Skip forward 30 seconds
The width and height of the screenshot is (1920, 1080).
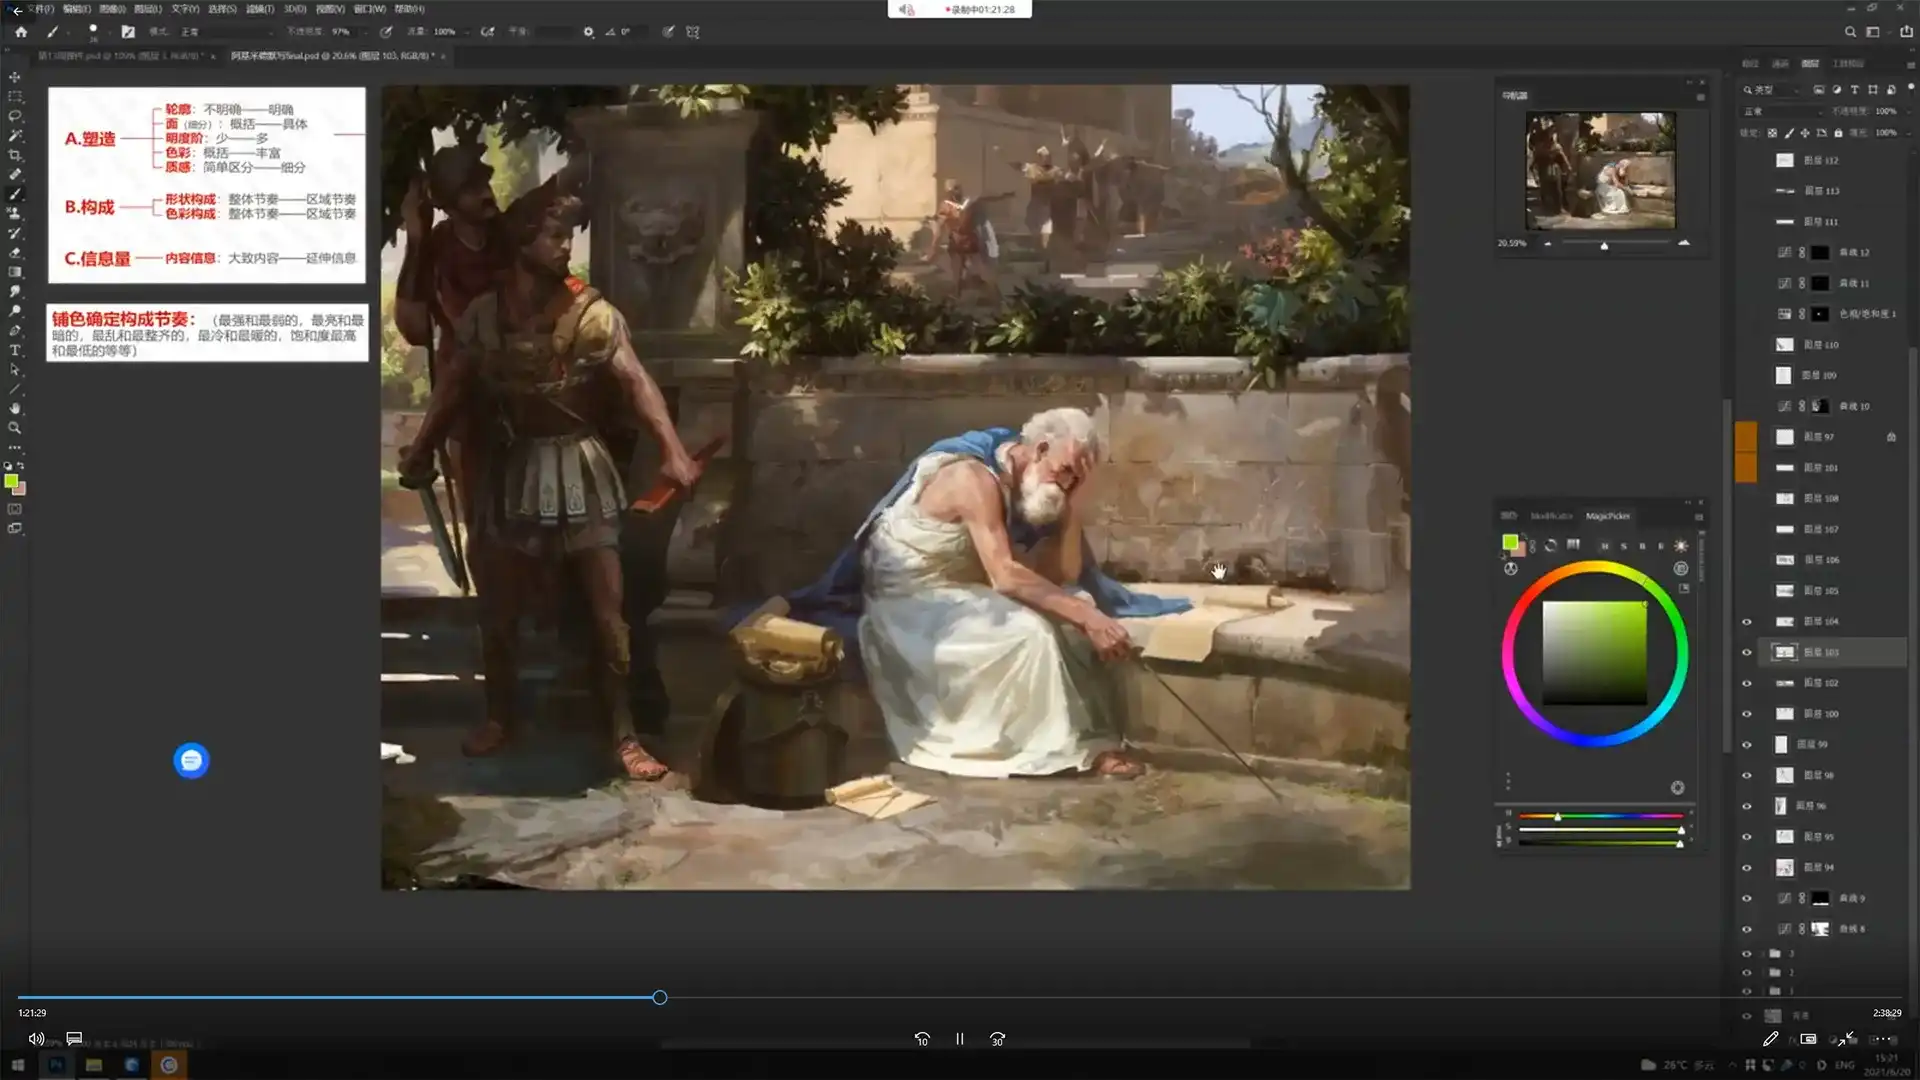(x=997, y=1039)
